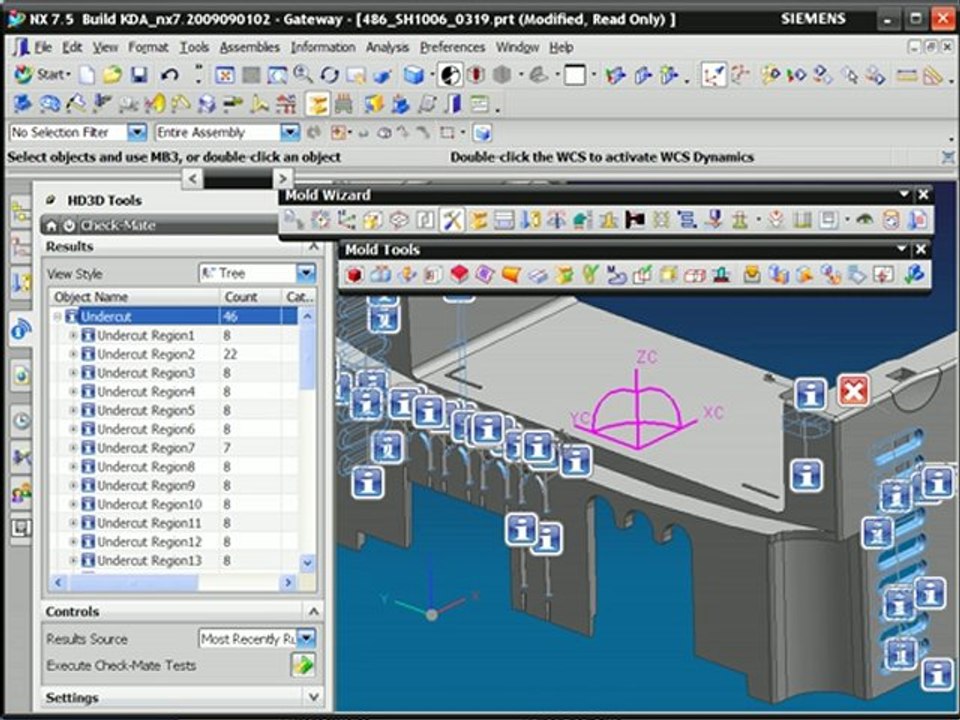This screenshot has height=720, width=960.
Task: Click the New file icon
Action: pos(88,75)
